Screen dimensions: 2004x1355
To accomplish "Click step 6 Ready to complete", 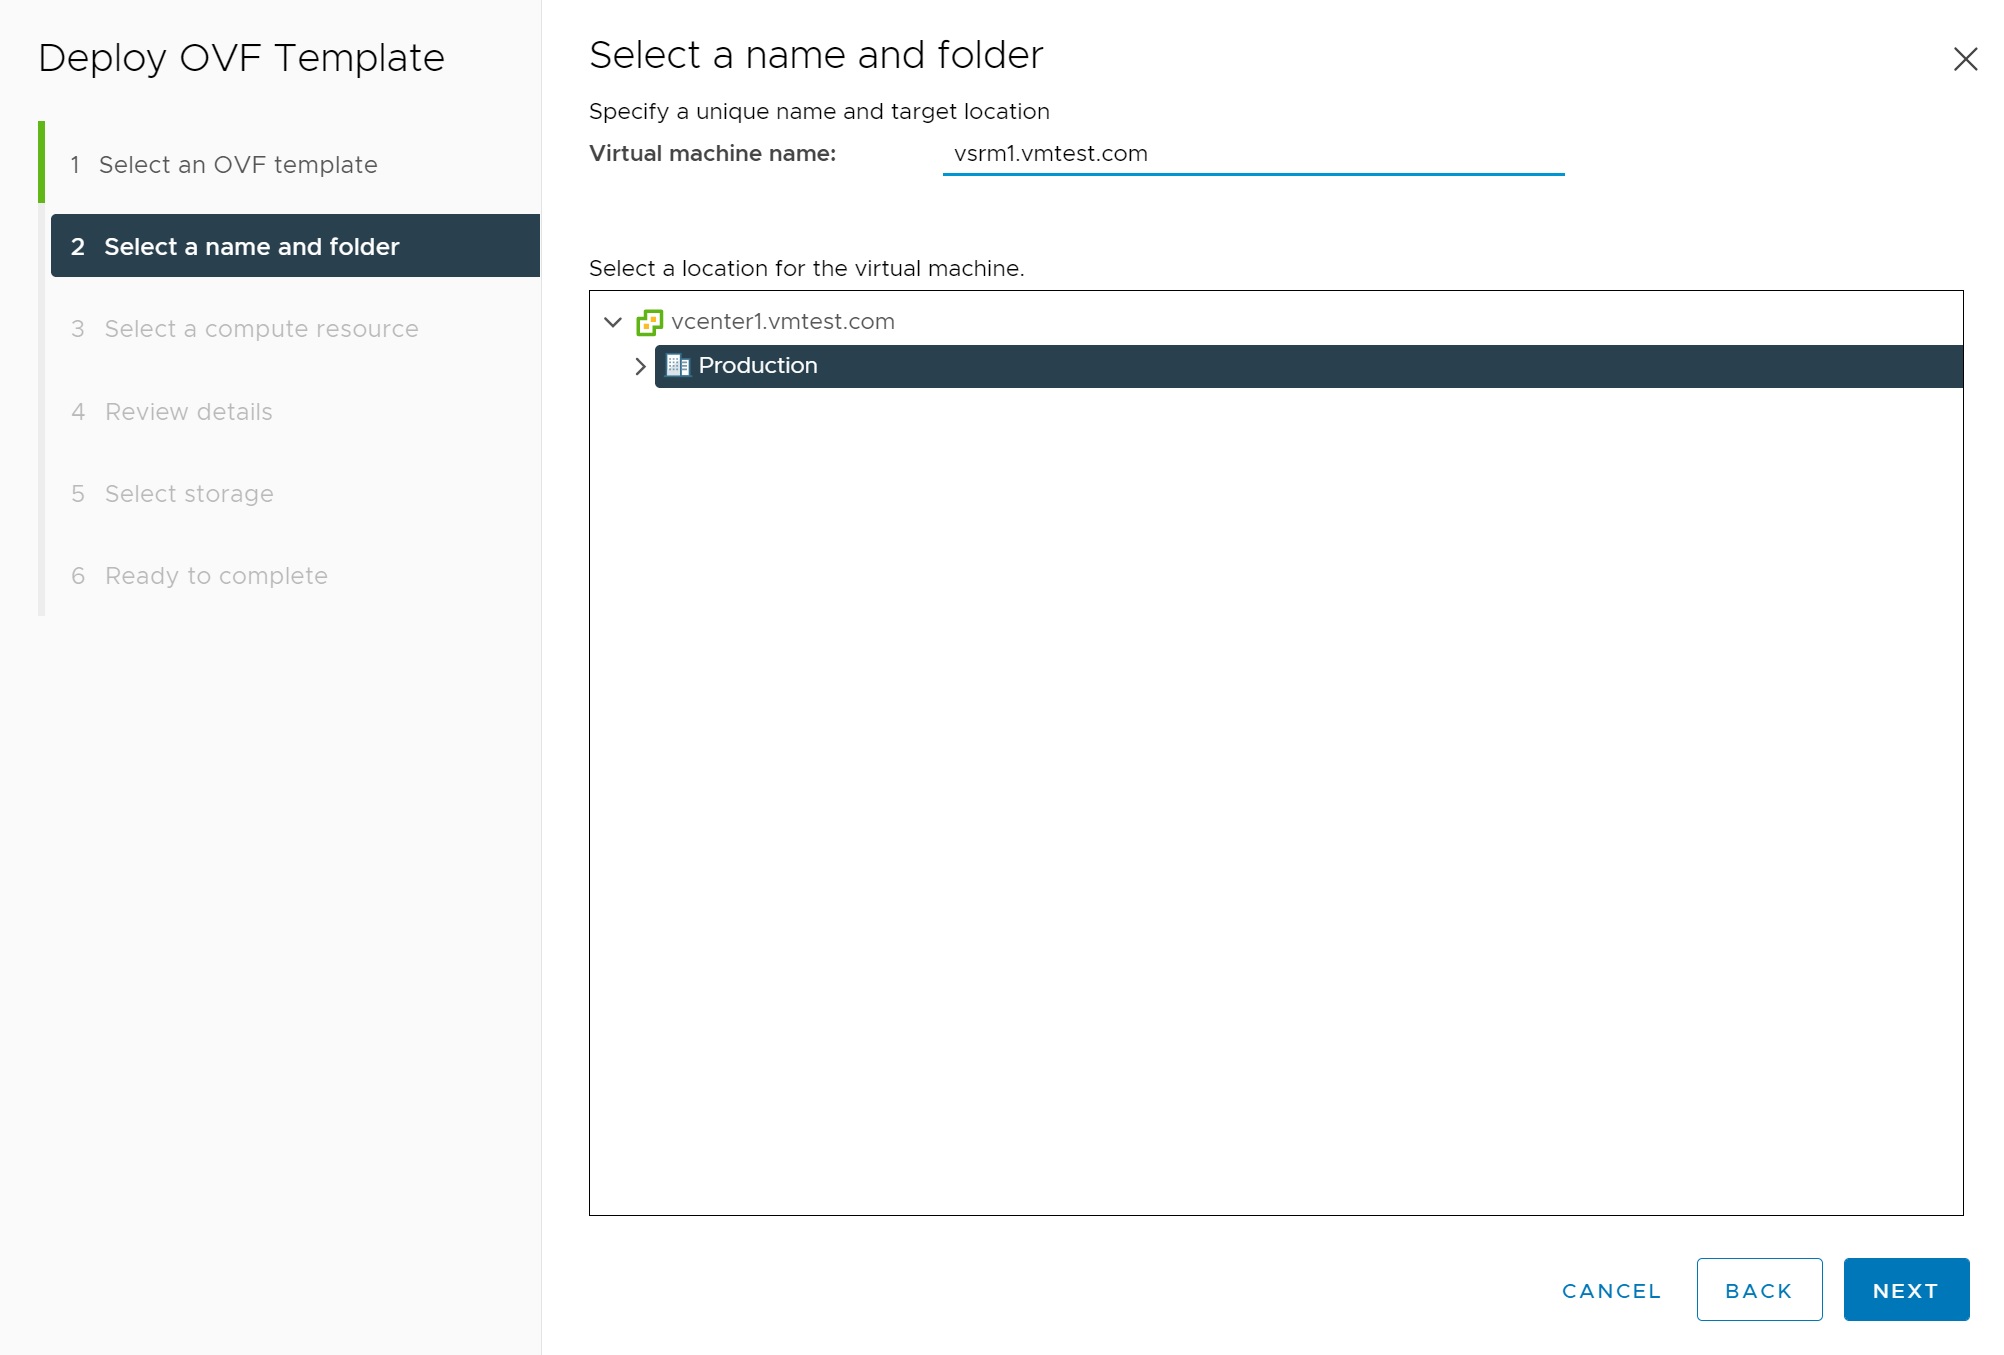I will click(x=216, y=576).
